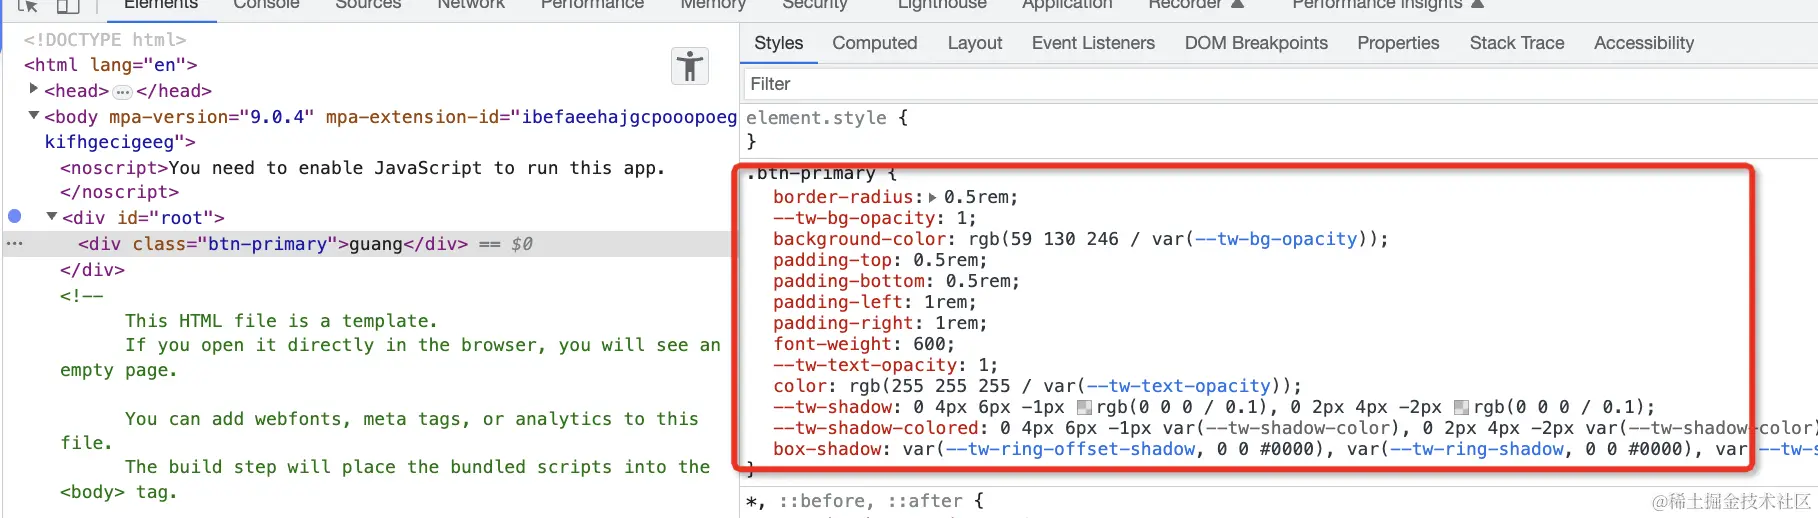The image size is (1818, 518).
Task: Open the Console panel tab
Action: pyautogui.click(x=266, y=5)
